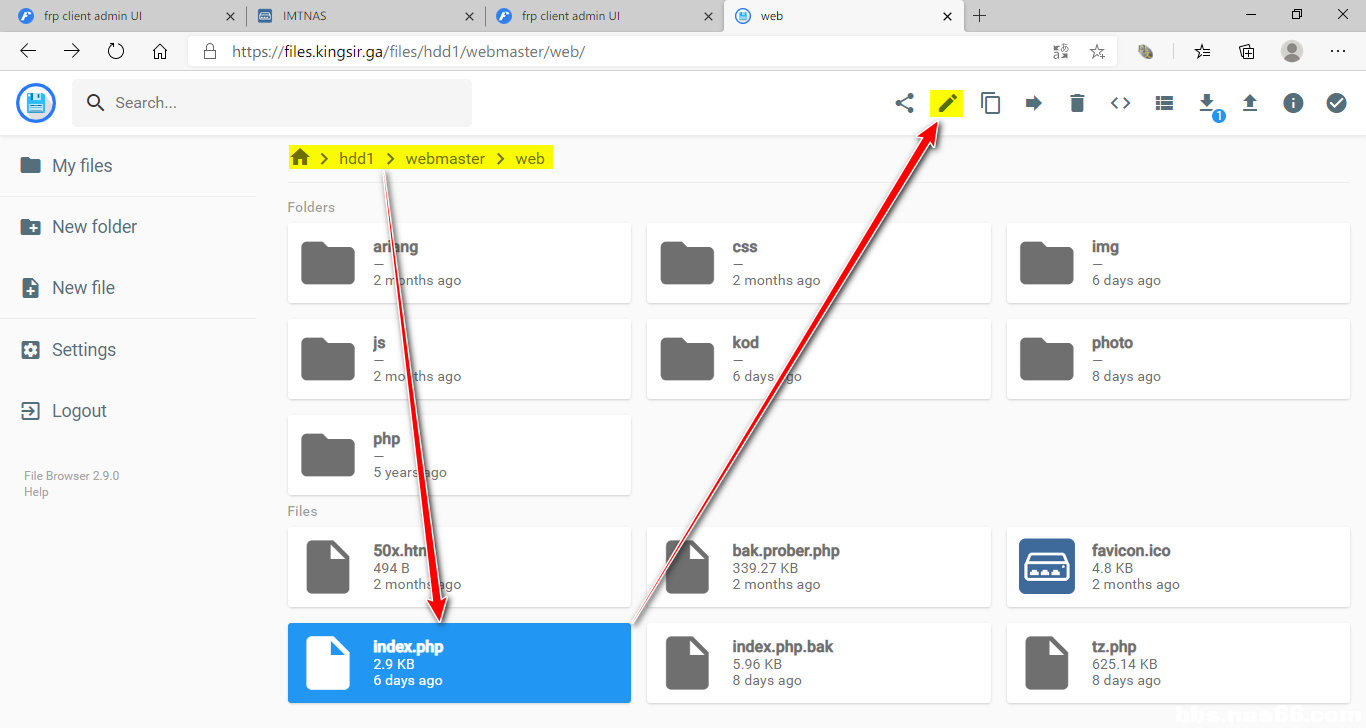The width and height of the screenshot is (1366, 728).
Task: Select the favicon.ico file
Action: [1178, 567]
